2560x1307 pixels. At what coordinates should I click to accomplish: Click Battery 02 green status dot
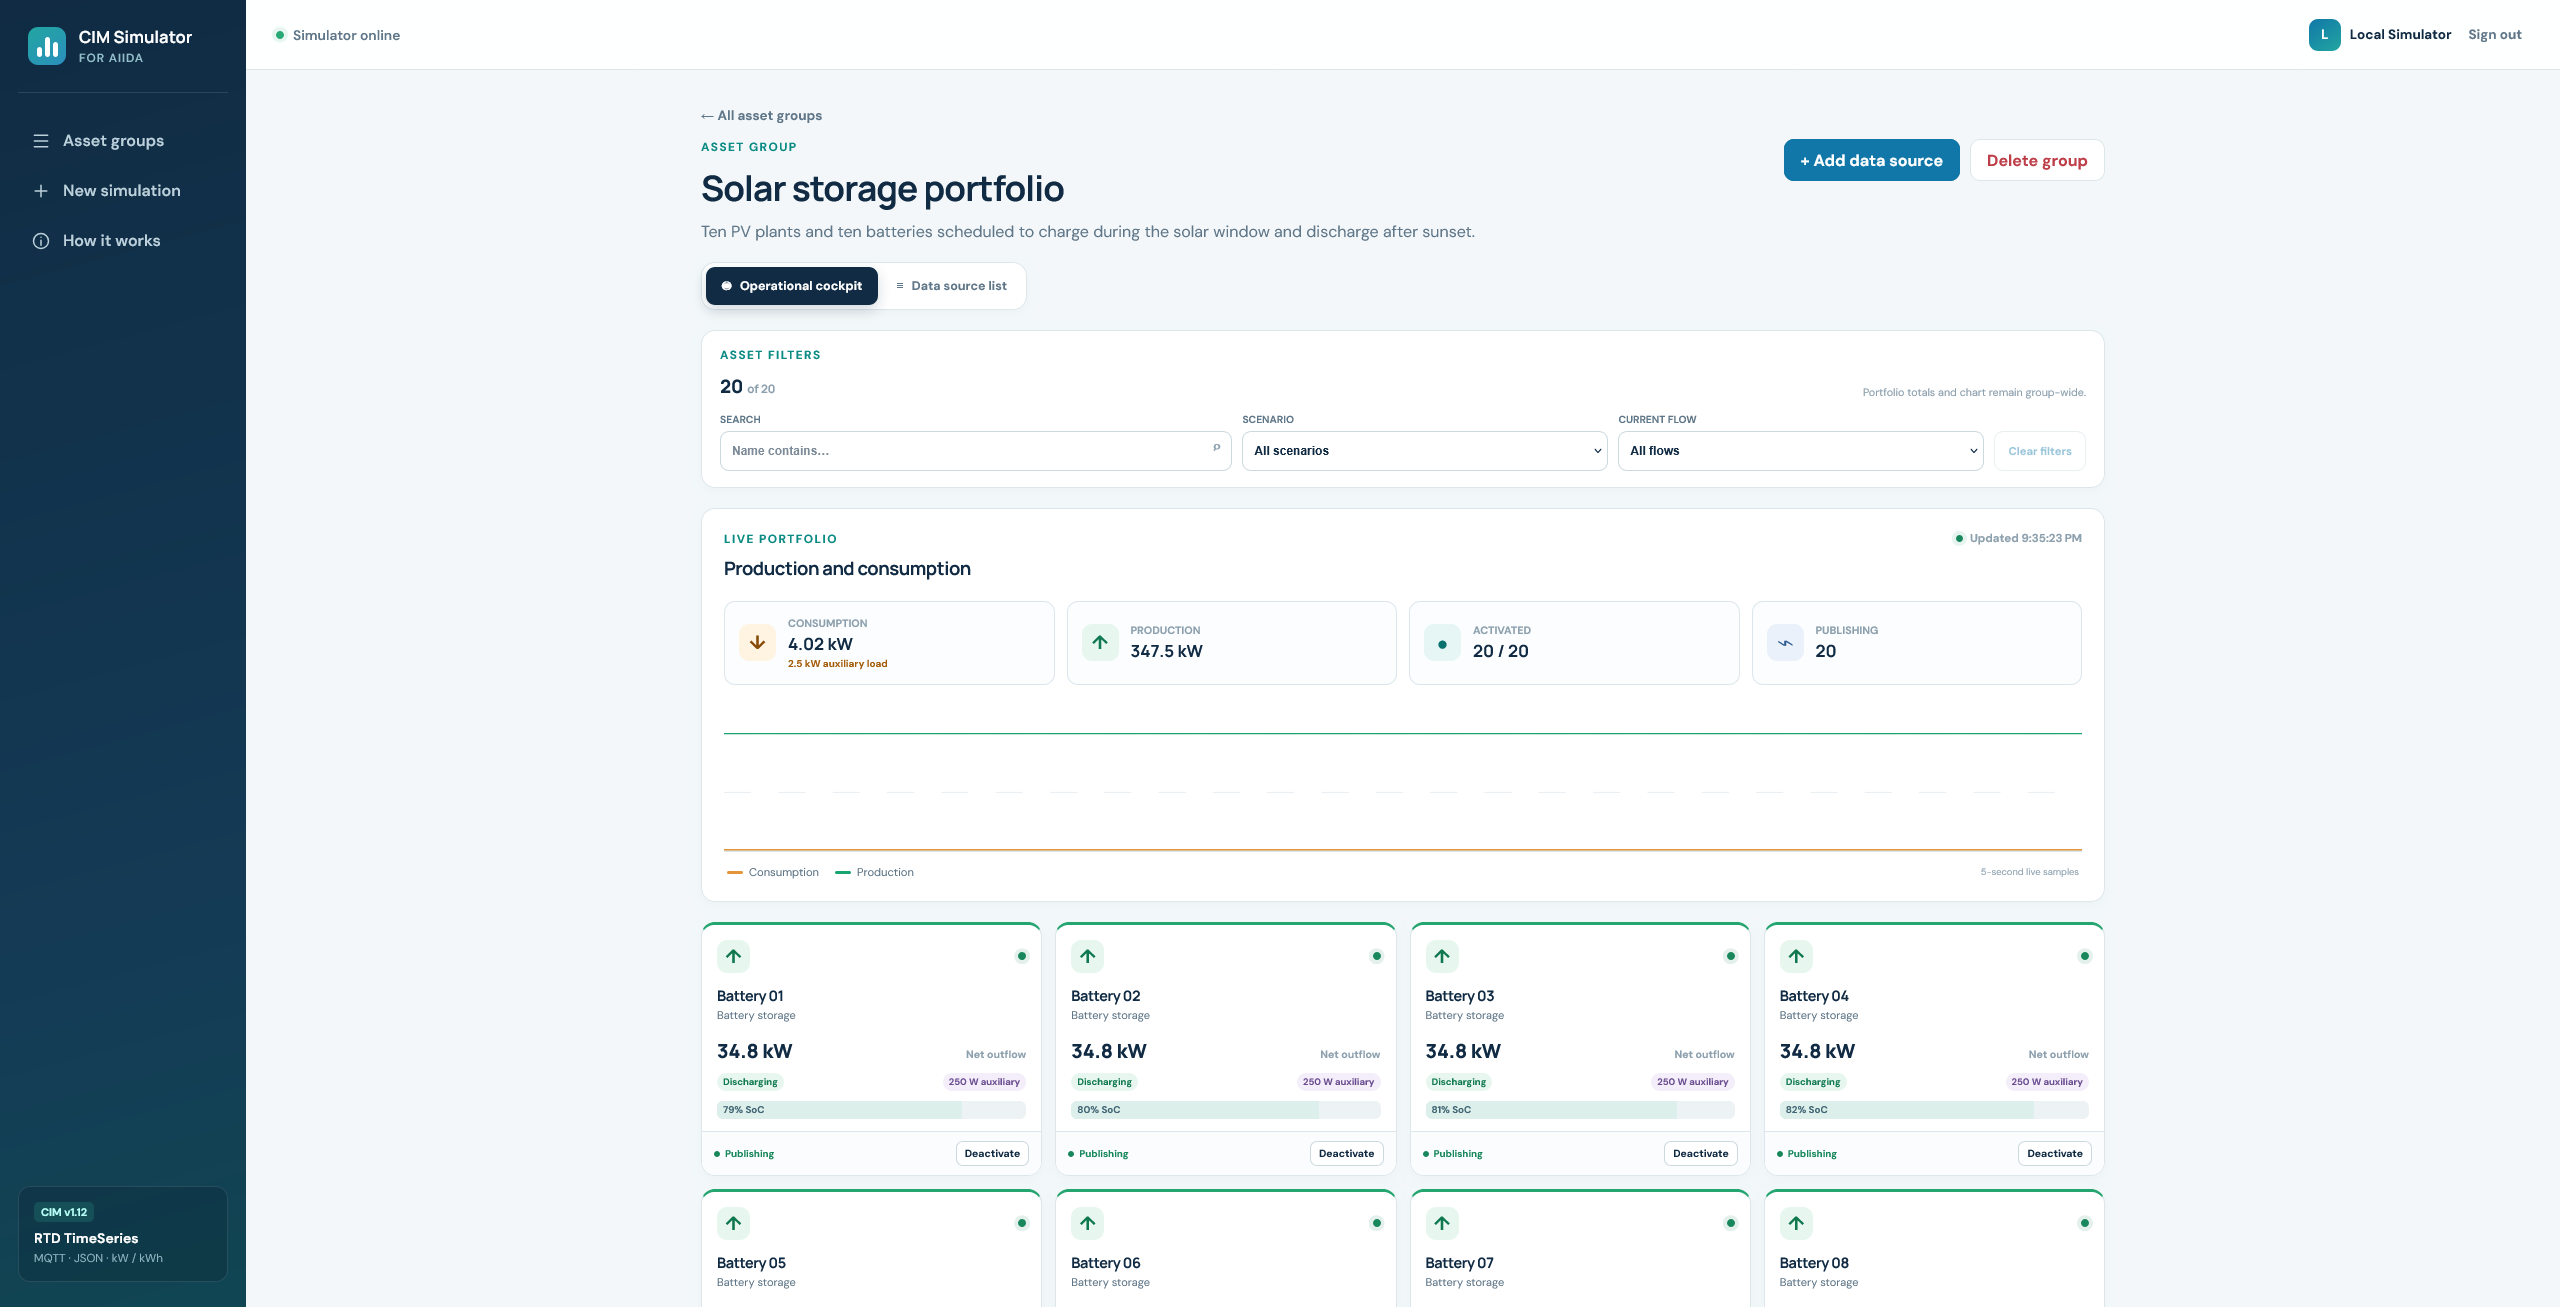[1377, 956]
